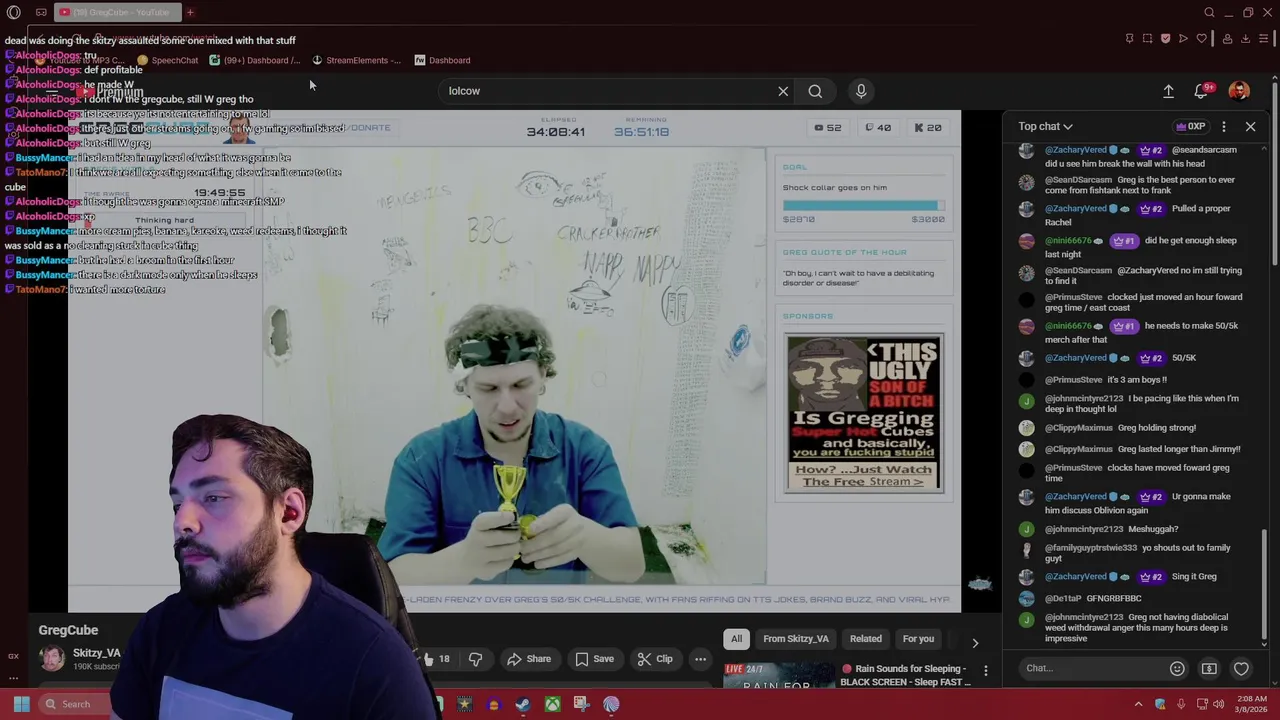Open the SpeechChat bookmark

pos(168,60)
